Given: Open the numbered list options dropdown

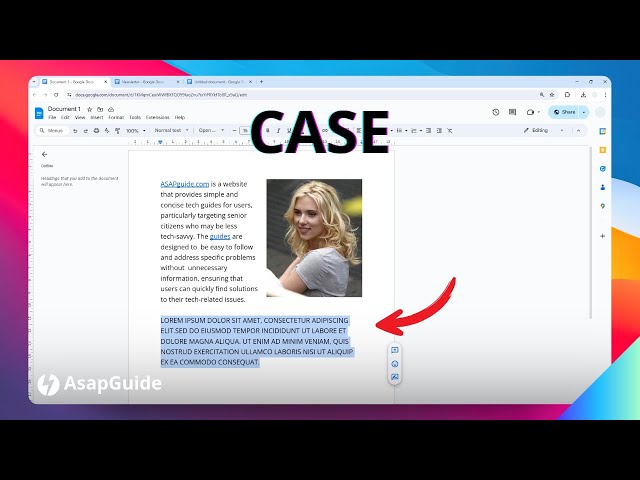Looking at the screenshot, I should [421, 131].
